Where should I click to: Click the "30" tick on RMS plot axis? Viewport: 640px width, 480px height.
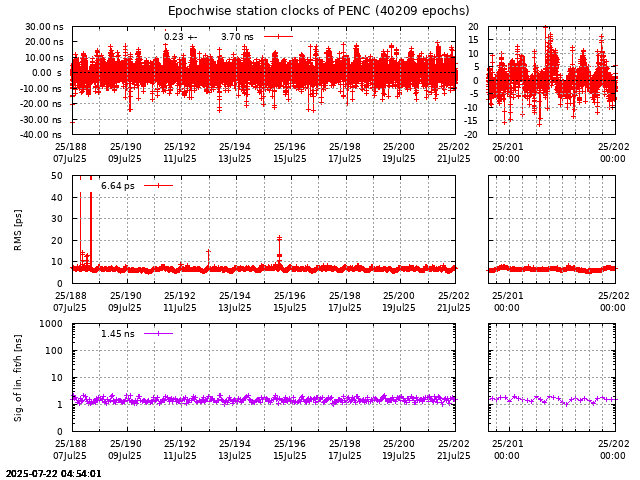pyautogui.click(x=57, y=219)
